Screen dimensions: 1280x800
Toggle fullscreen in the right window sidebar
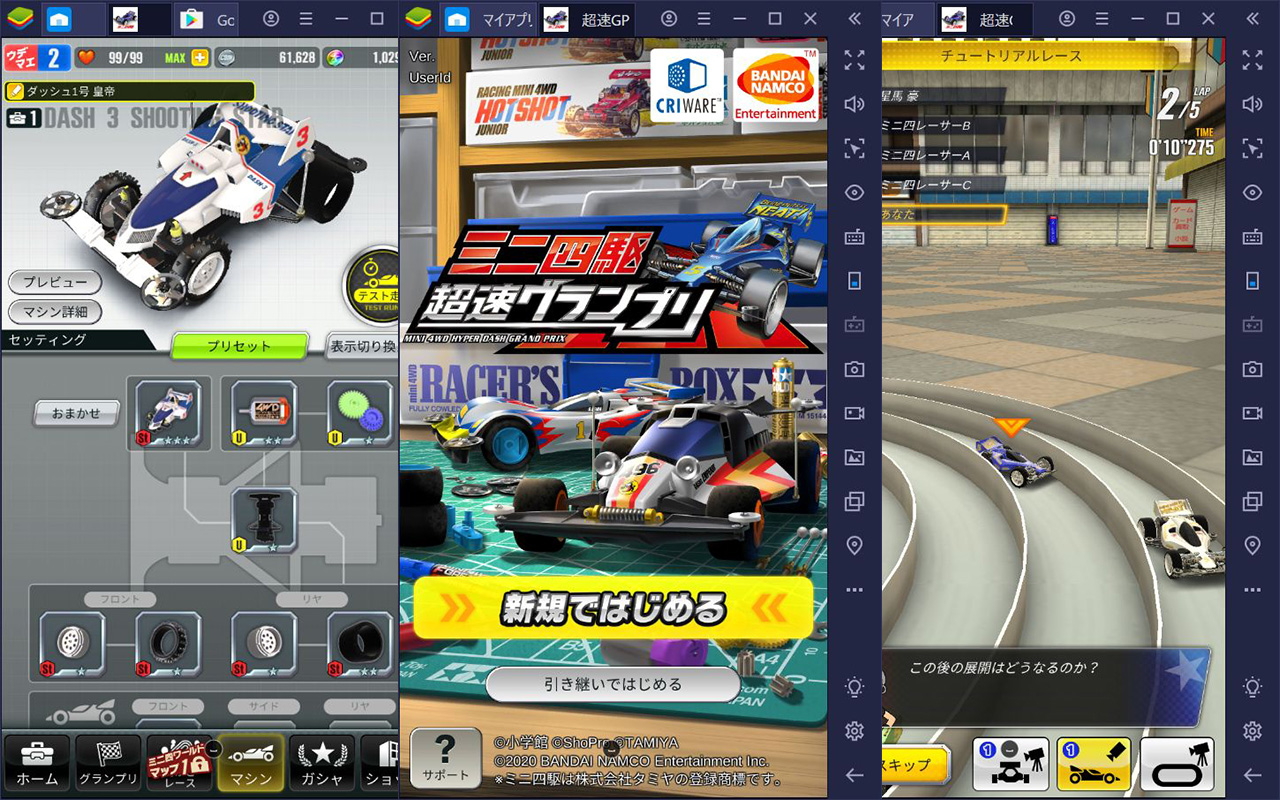click(1252, 60)
